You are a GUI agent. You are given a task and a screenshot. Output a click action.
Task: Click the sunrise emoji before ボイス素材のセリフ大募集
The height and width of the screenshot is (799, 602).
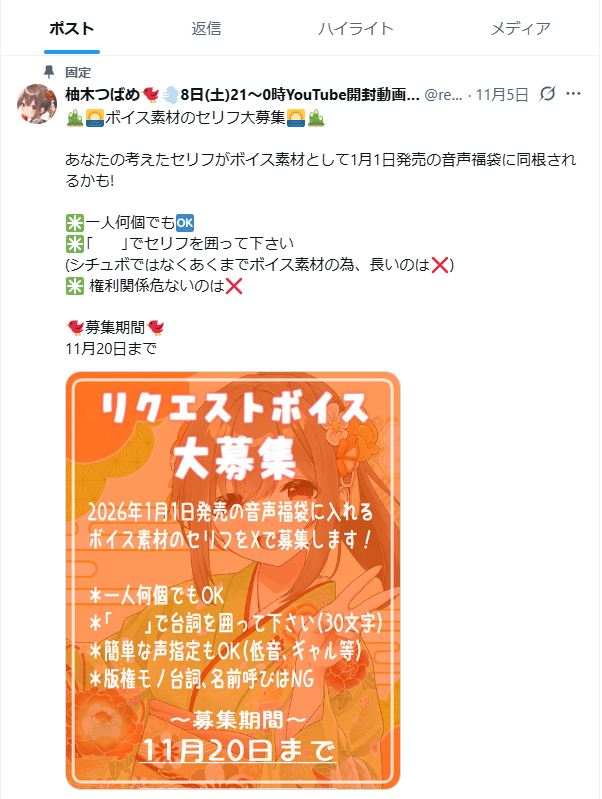95,118
